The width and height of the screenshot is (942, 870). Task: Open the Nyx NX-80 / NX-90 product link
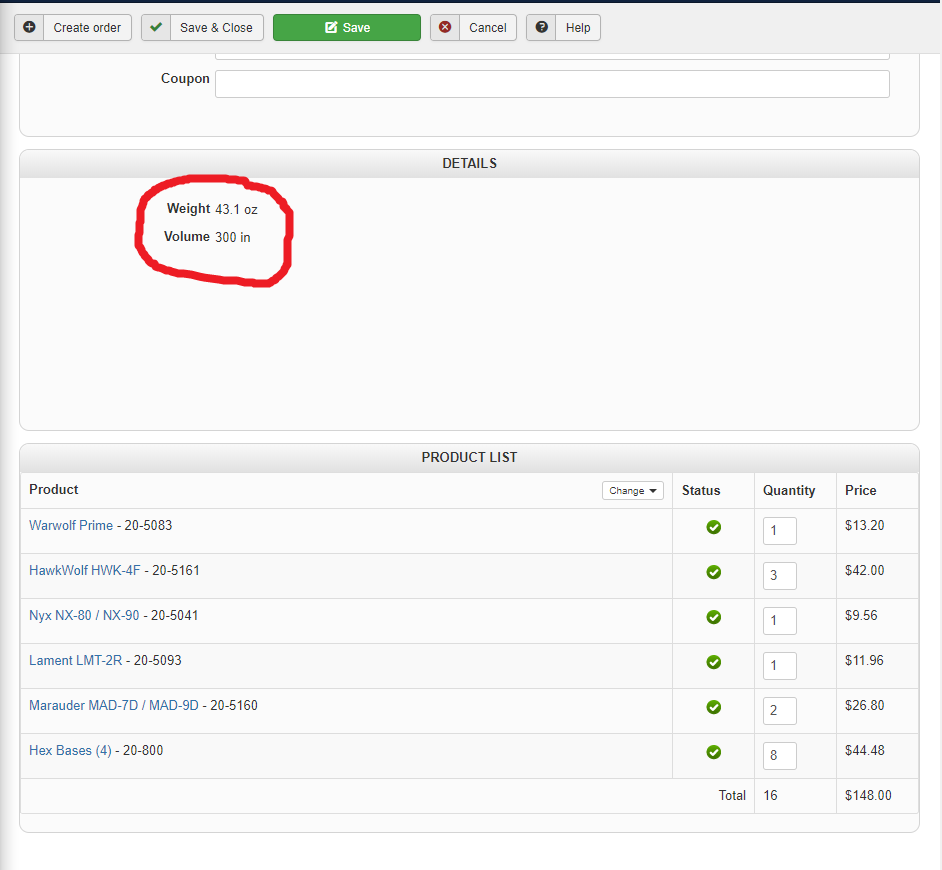click(84, 615)
